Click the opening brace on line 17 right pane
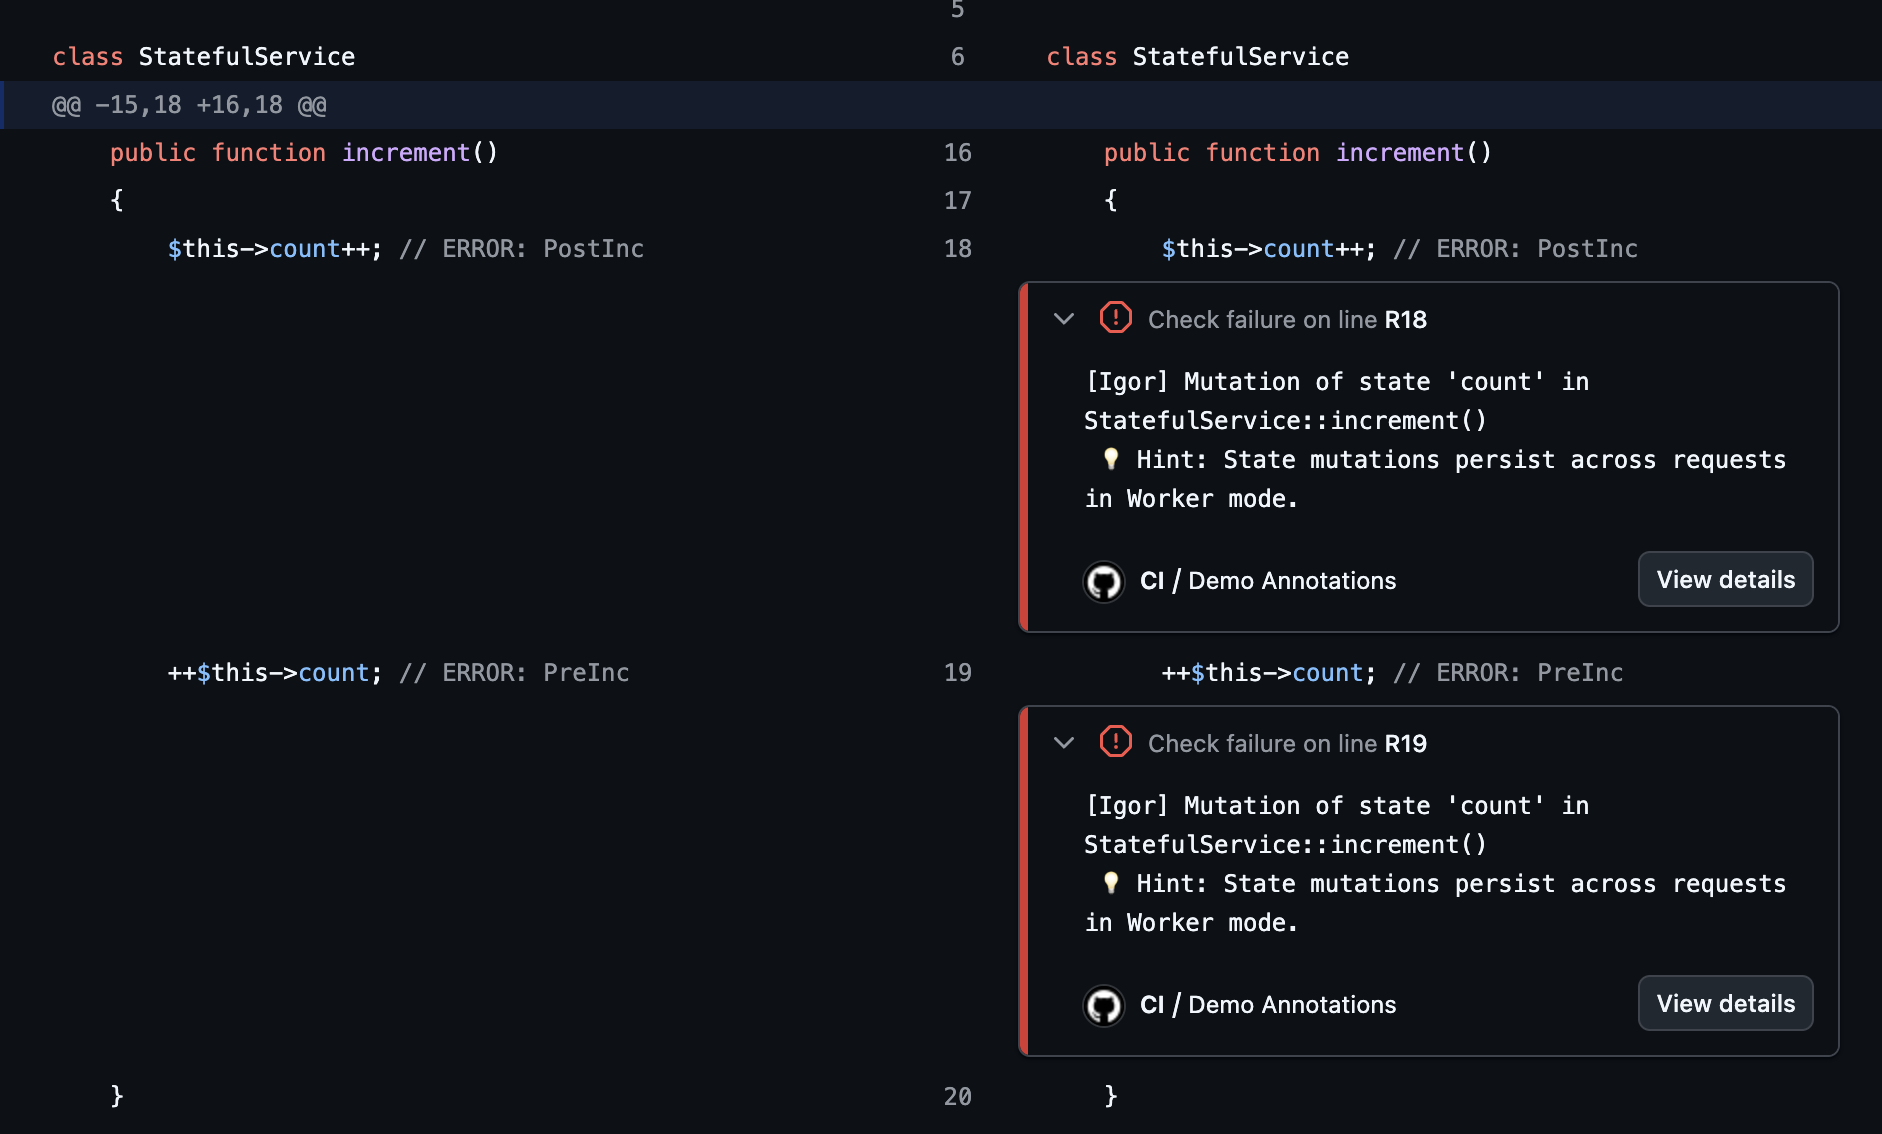Image resolution: width=1882 pixels, height=1134 pixels. [x=1111, y=200]
